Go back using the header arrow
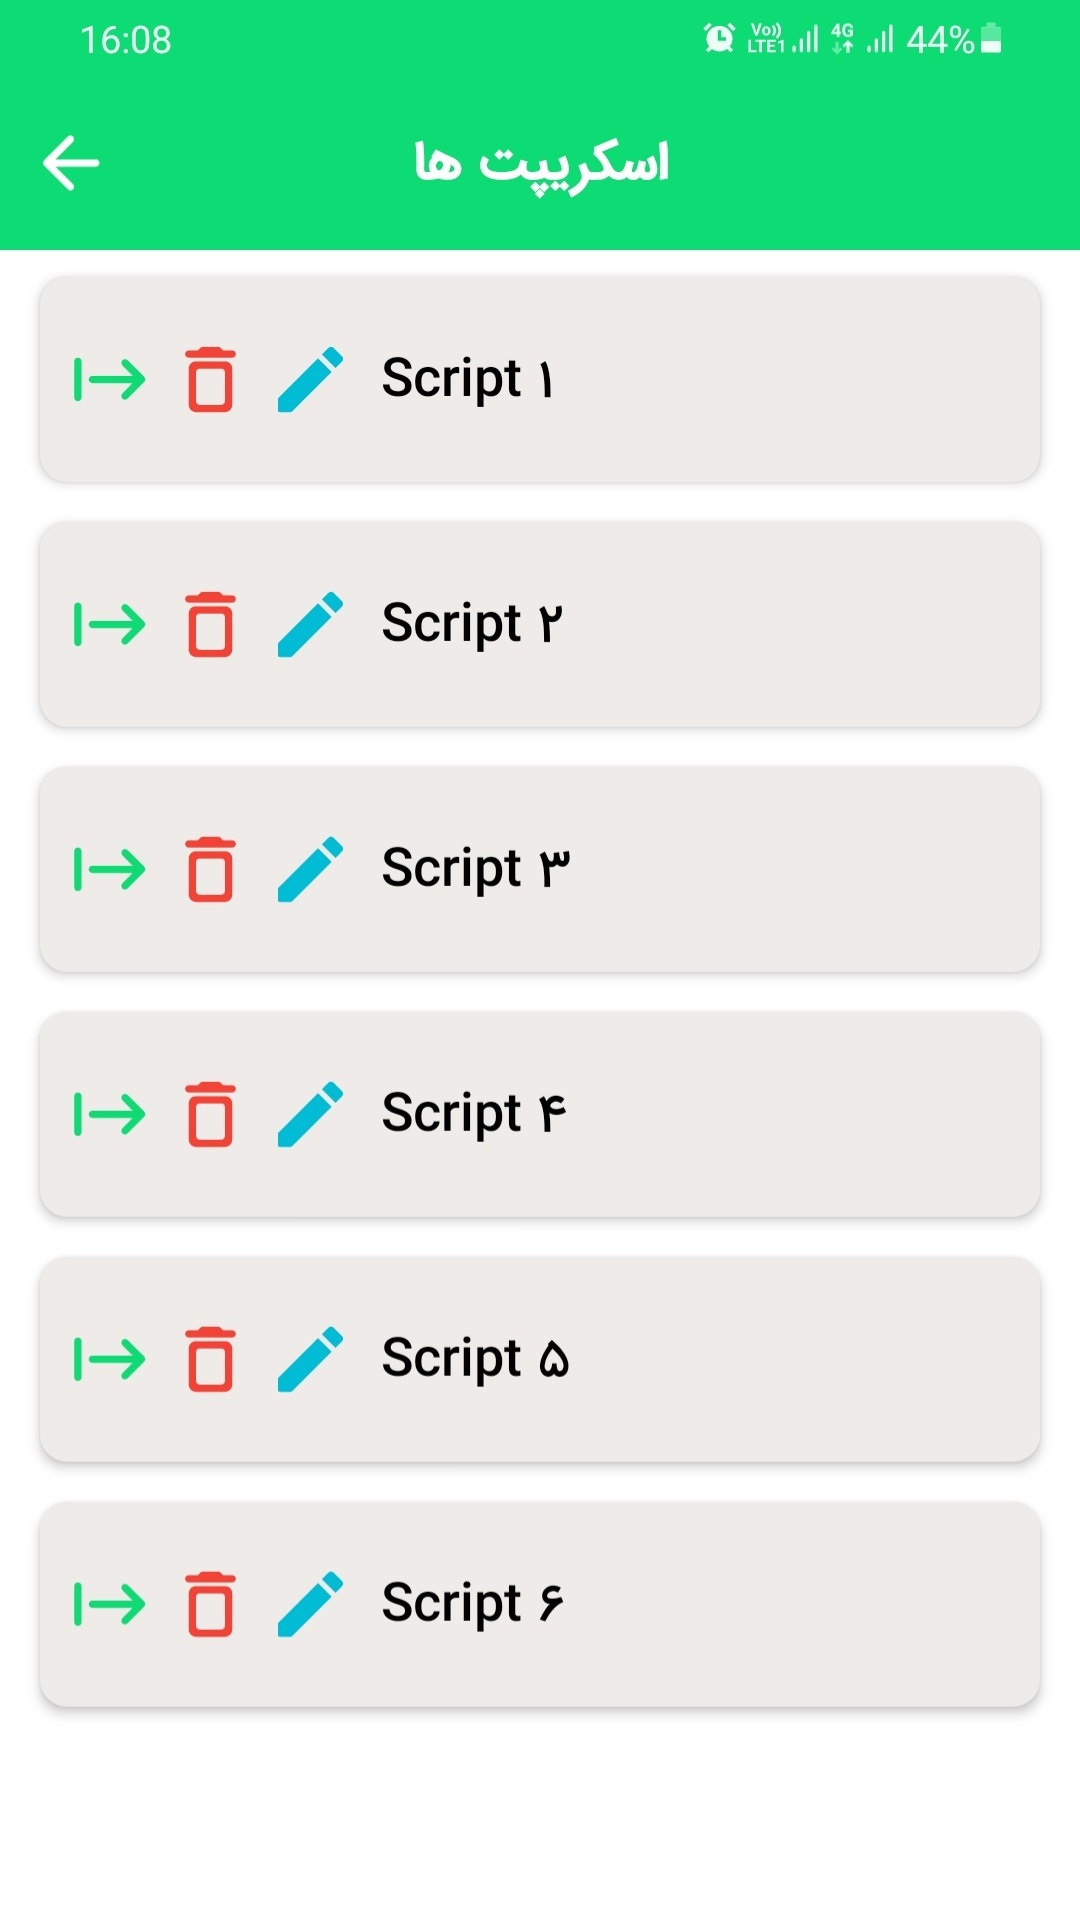This screenshot has height=1918, width=1080. pos(71,163)
